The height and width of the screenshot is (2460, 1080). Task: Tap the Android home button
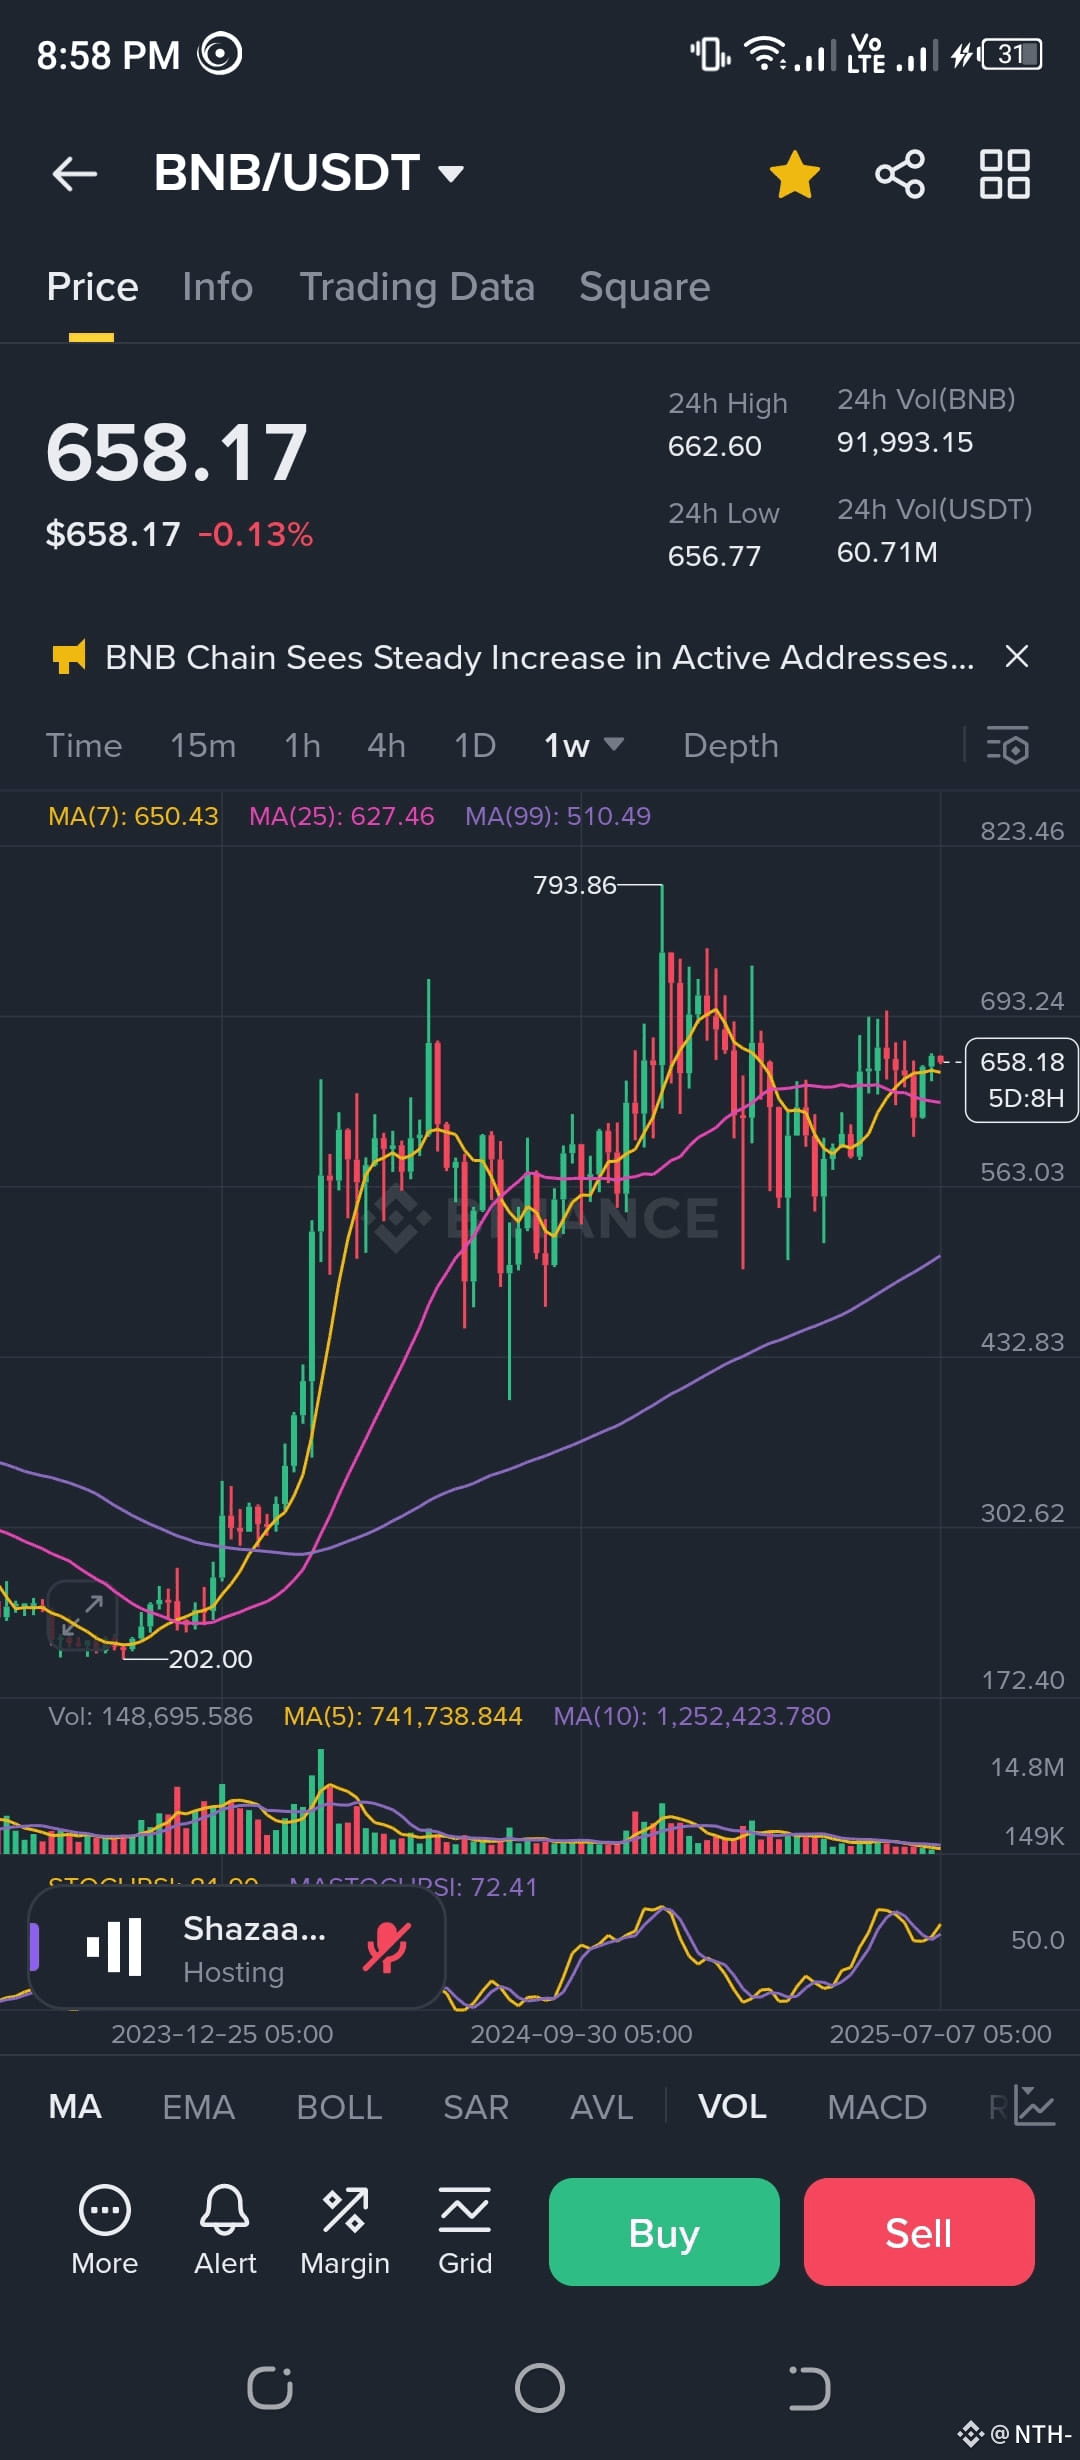coord(540,2389)
